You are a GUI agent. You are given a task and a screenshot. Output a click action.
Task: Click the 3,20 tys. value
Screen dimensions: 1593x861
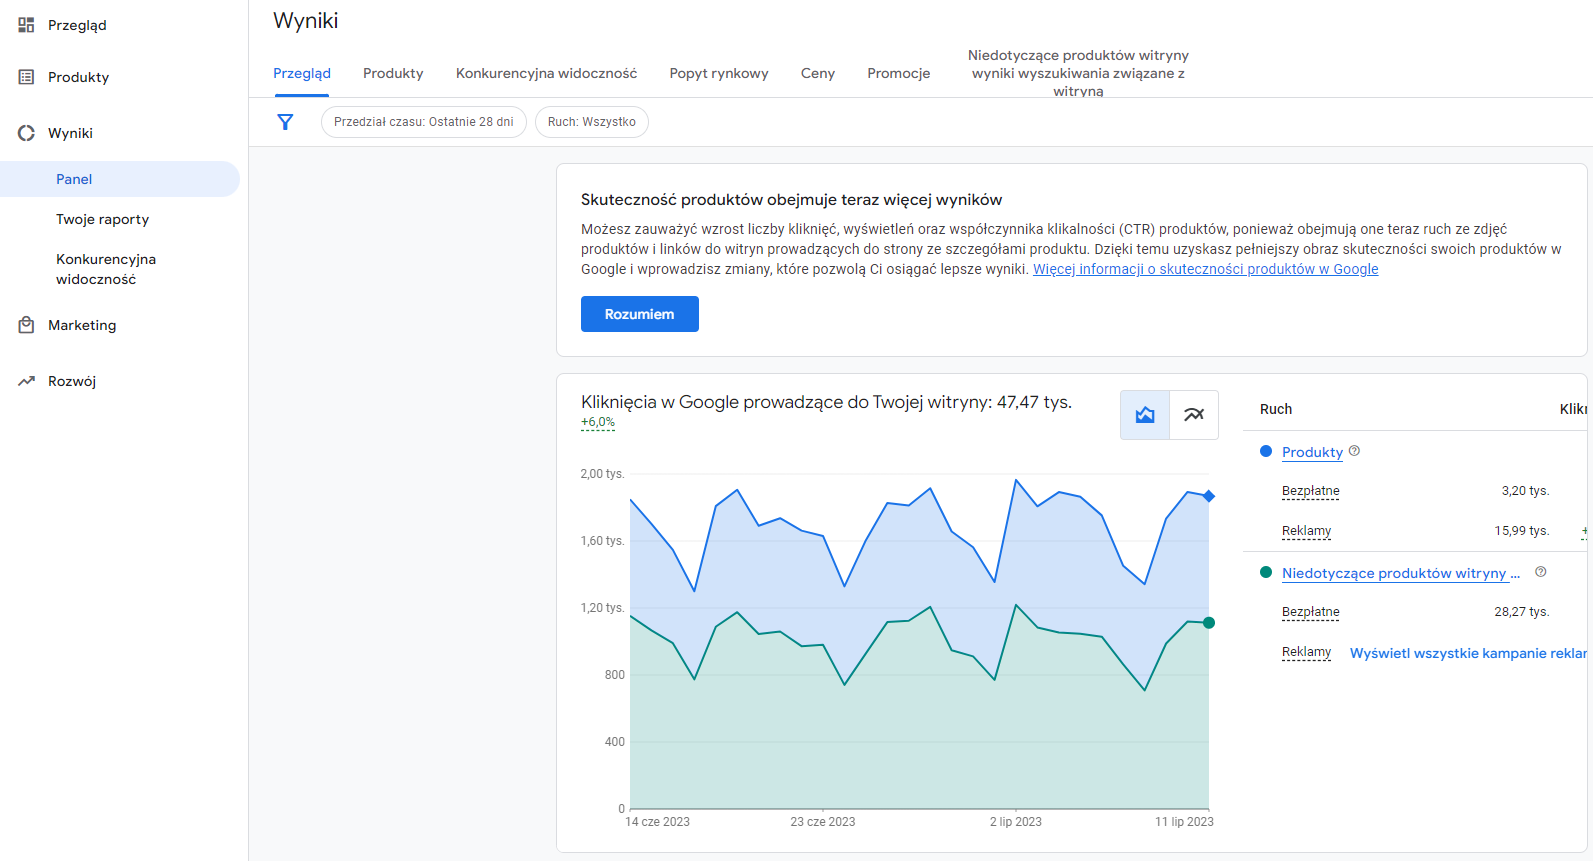[x=1525, y=491]
